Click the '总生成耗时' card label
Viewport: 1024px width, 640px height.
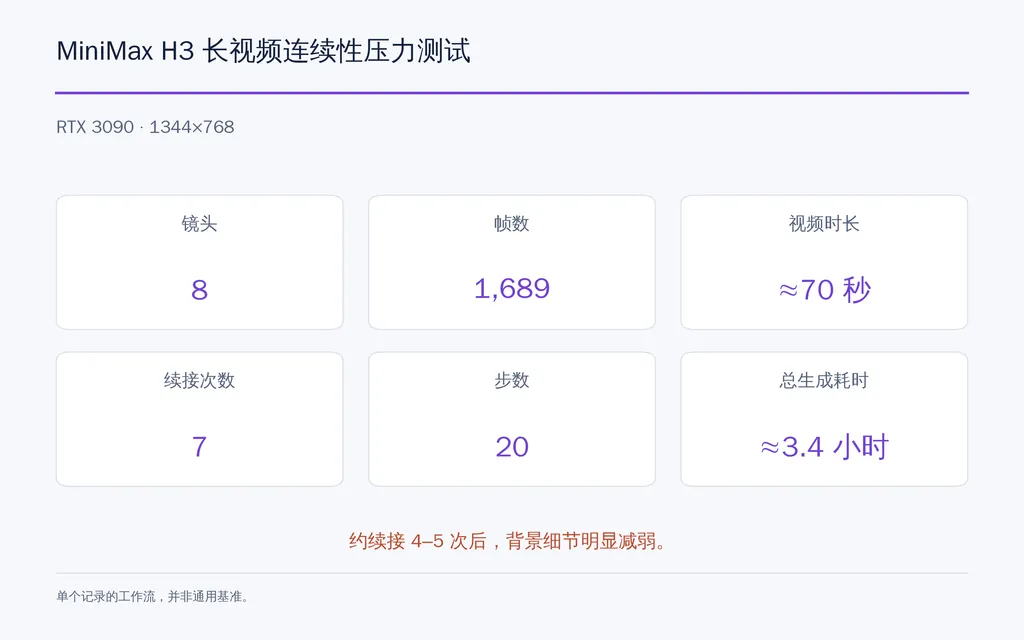824,381
